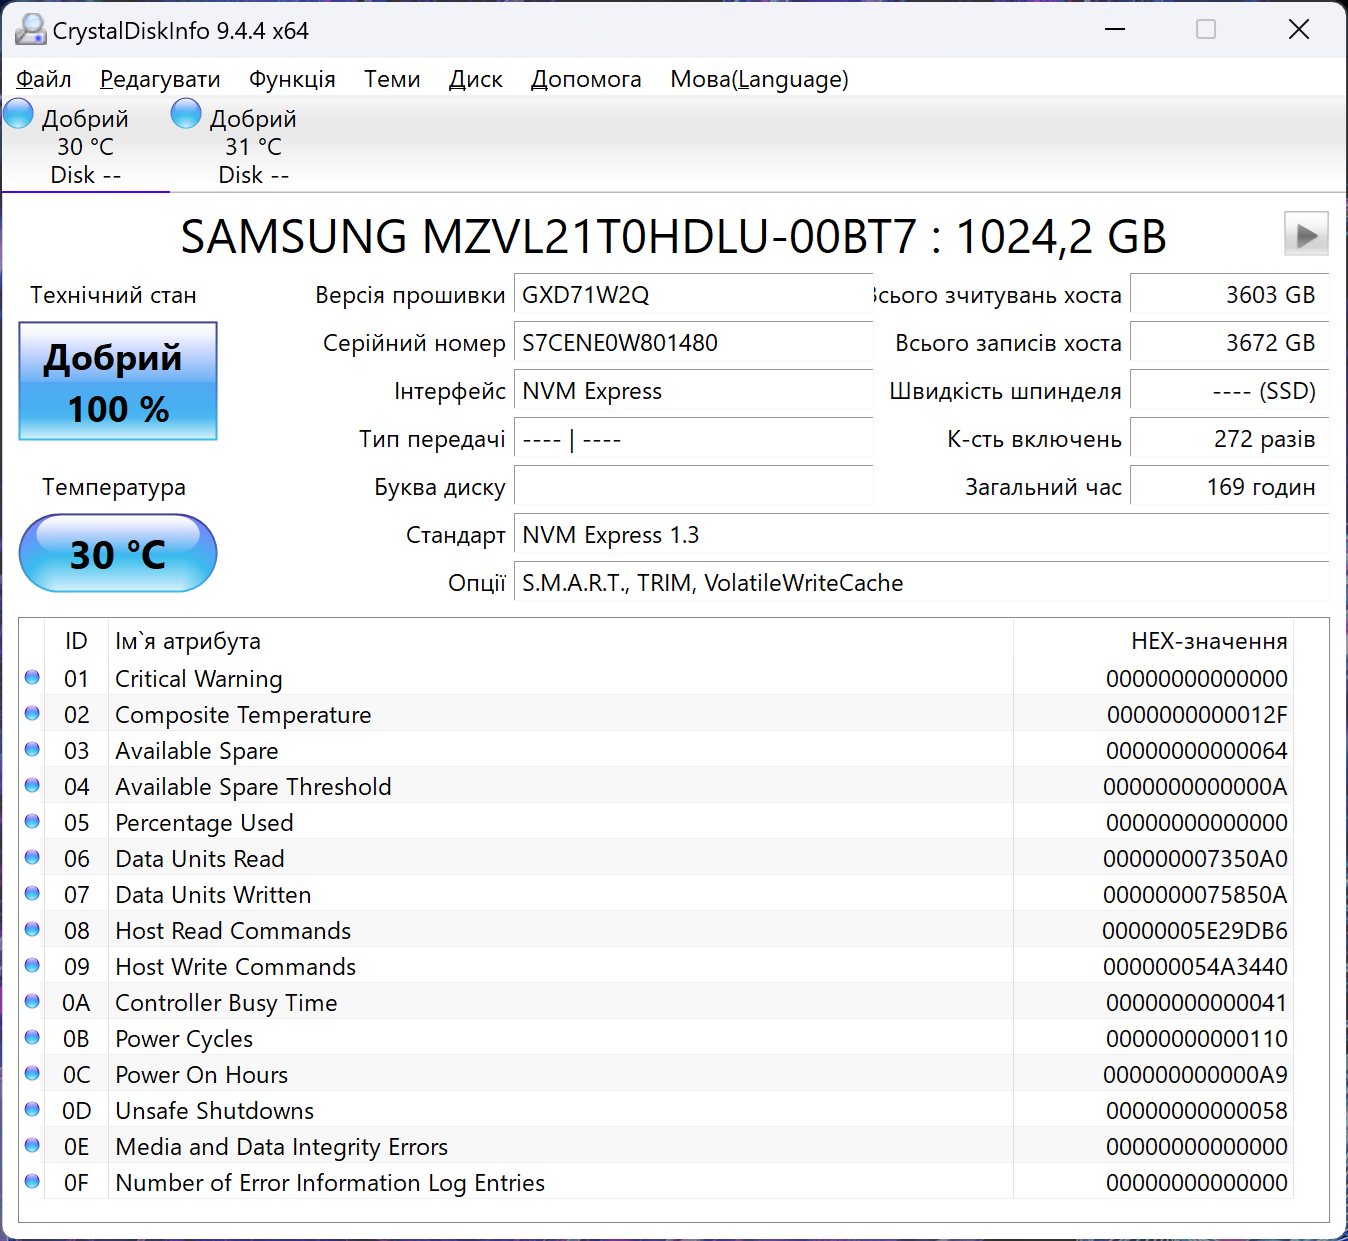Screen dimensions: 1348x1241
Task: Open the Допомога menu
Action: point(586,79)
